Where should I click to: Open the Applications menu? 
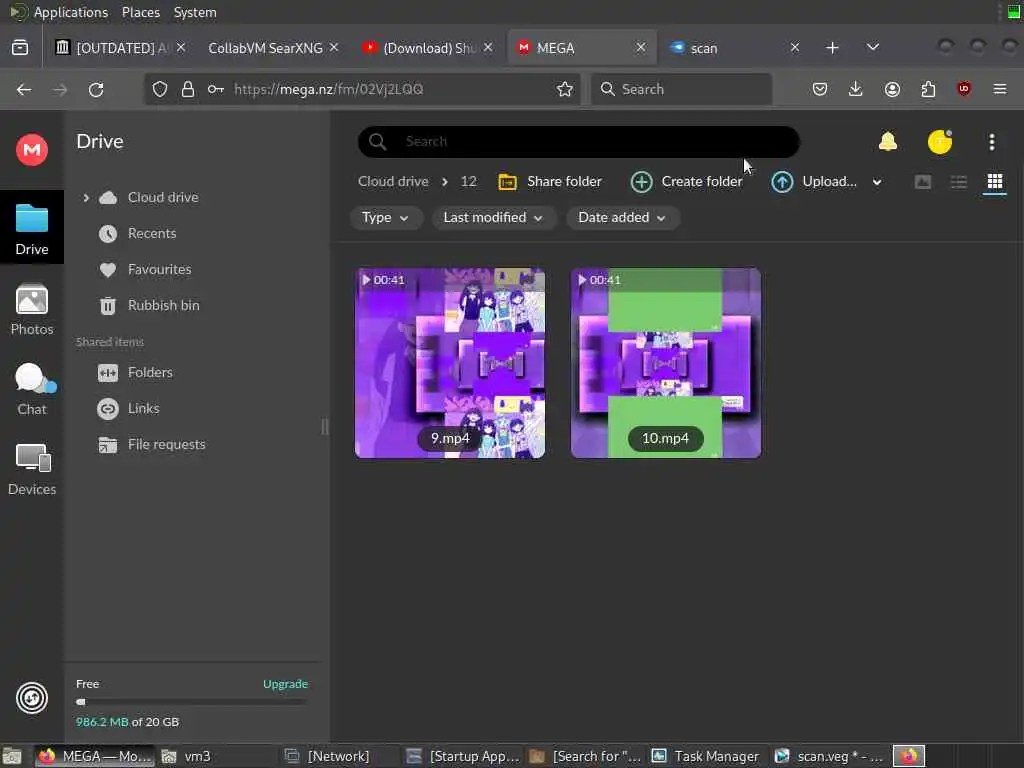(71, 12)
